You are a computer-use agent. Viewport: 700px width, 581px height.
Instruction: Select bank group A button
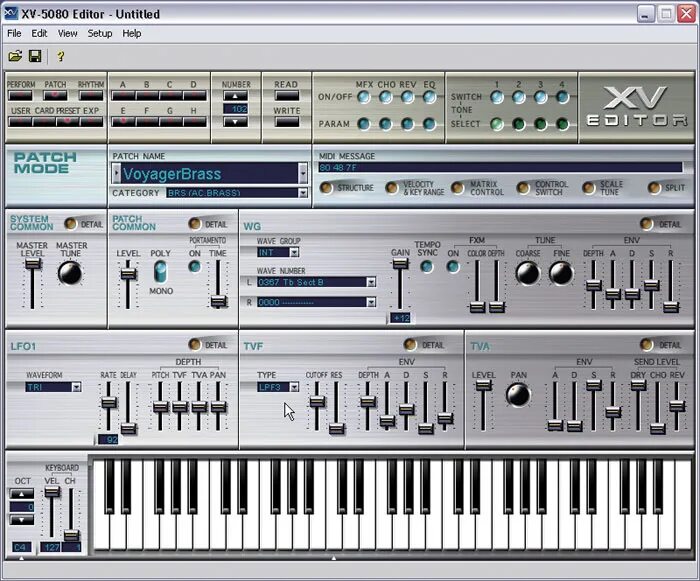pos(123,96)
